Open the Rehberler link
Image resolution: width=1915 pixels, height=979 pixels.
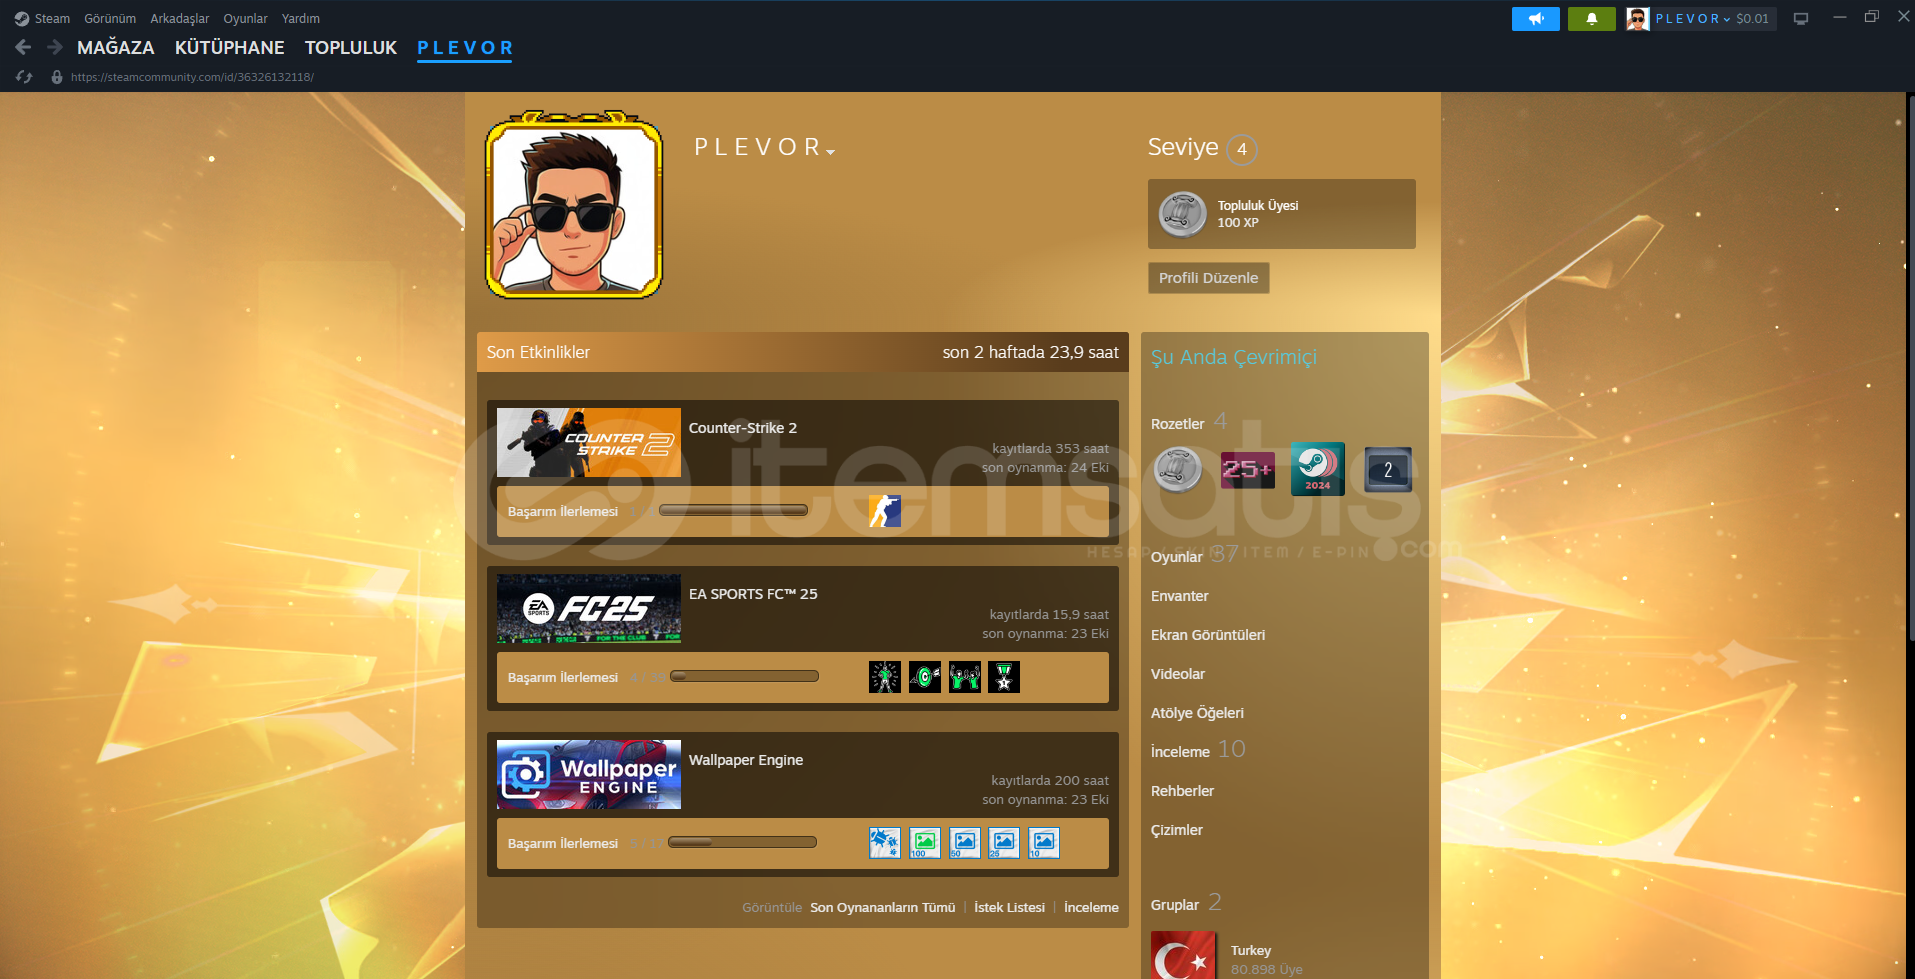click(1182, 791)
